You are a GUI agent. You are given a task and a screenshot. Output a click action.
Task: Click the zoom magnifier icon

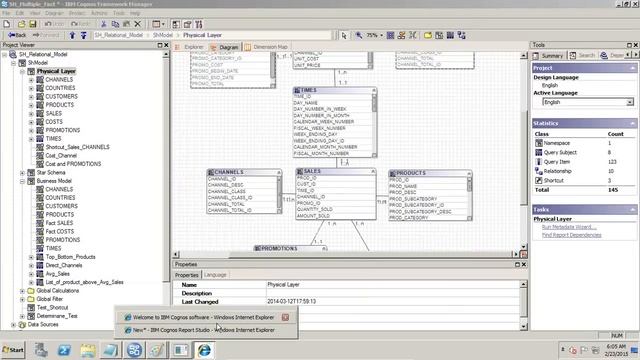pos(358,36)
